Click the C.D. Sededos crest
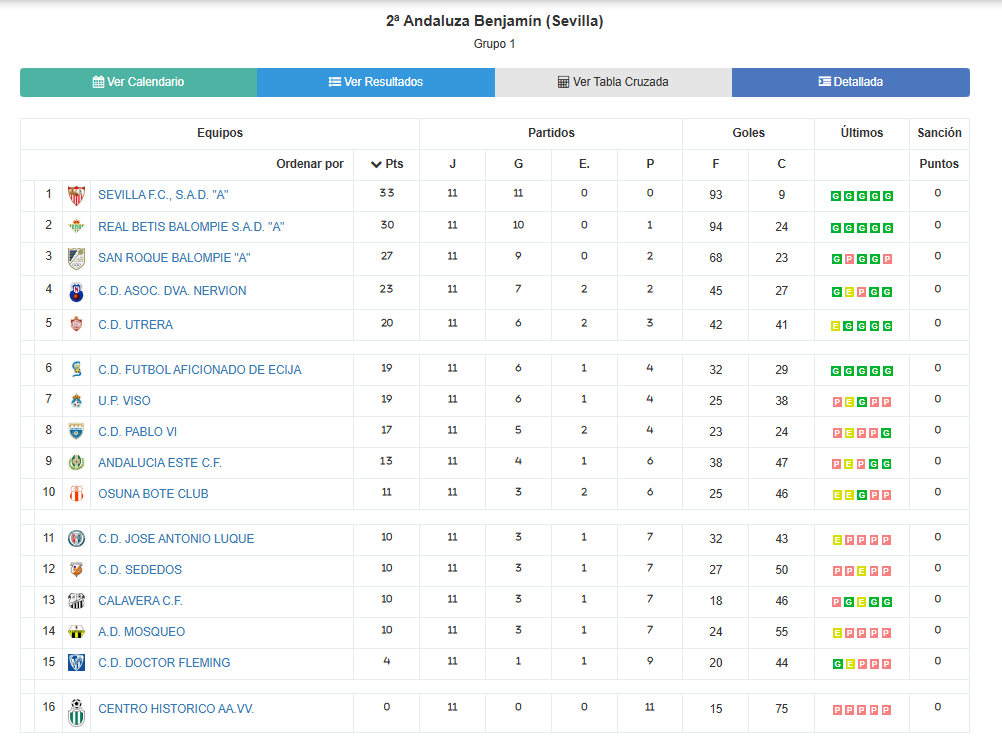The width and height of the screenshot is (1002, 736). point(76,569)
